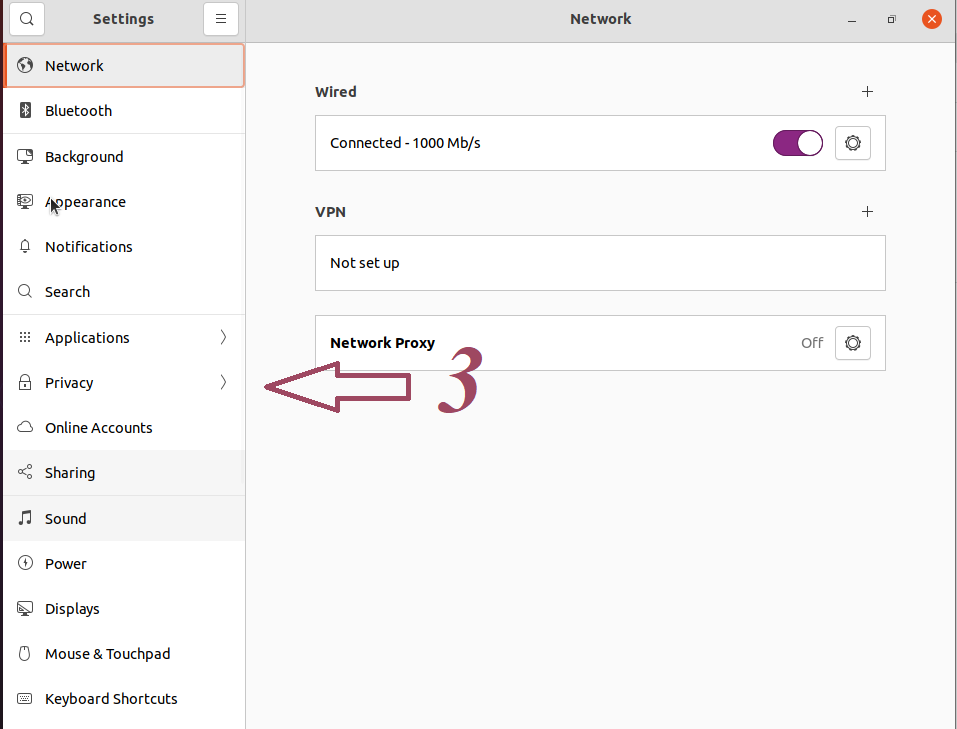Open the hamburger menu in Settings header
The image size is (957, 729).
221,19
